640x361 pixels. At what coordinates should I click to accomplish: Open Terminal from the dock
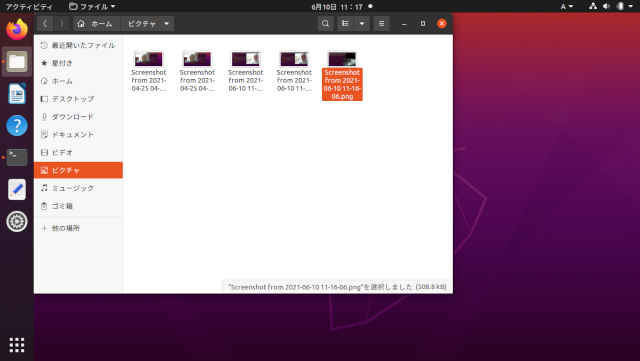[17, 157]
